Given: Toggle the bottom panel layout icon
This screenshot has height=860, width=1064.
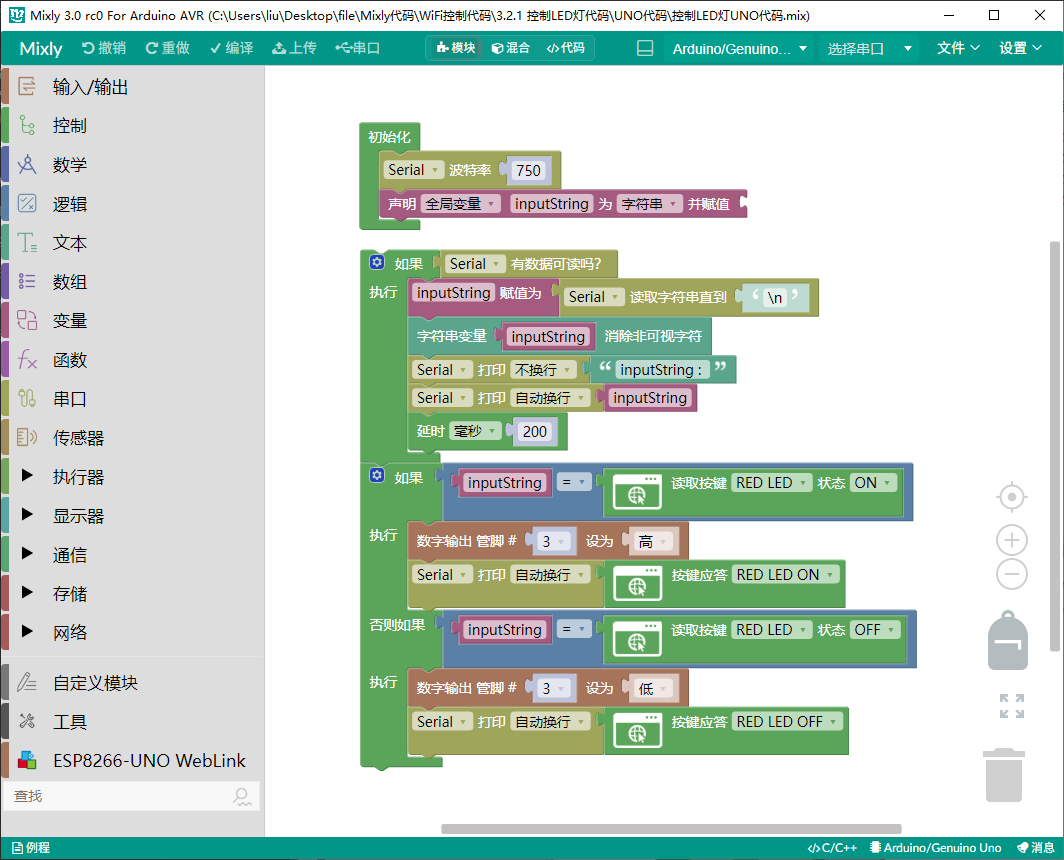Looking at the screenshot, I should coord(645,48).
